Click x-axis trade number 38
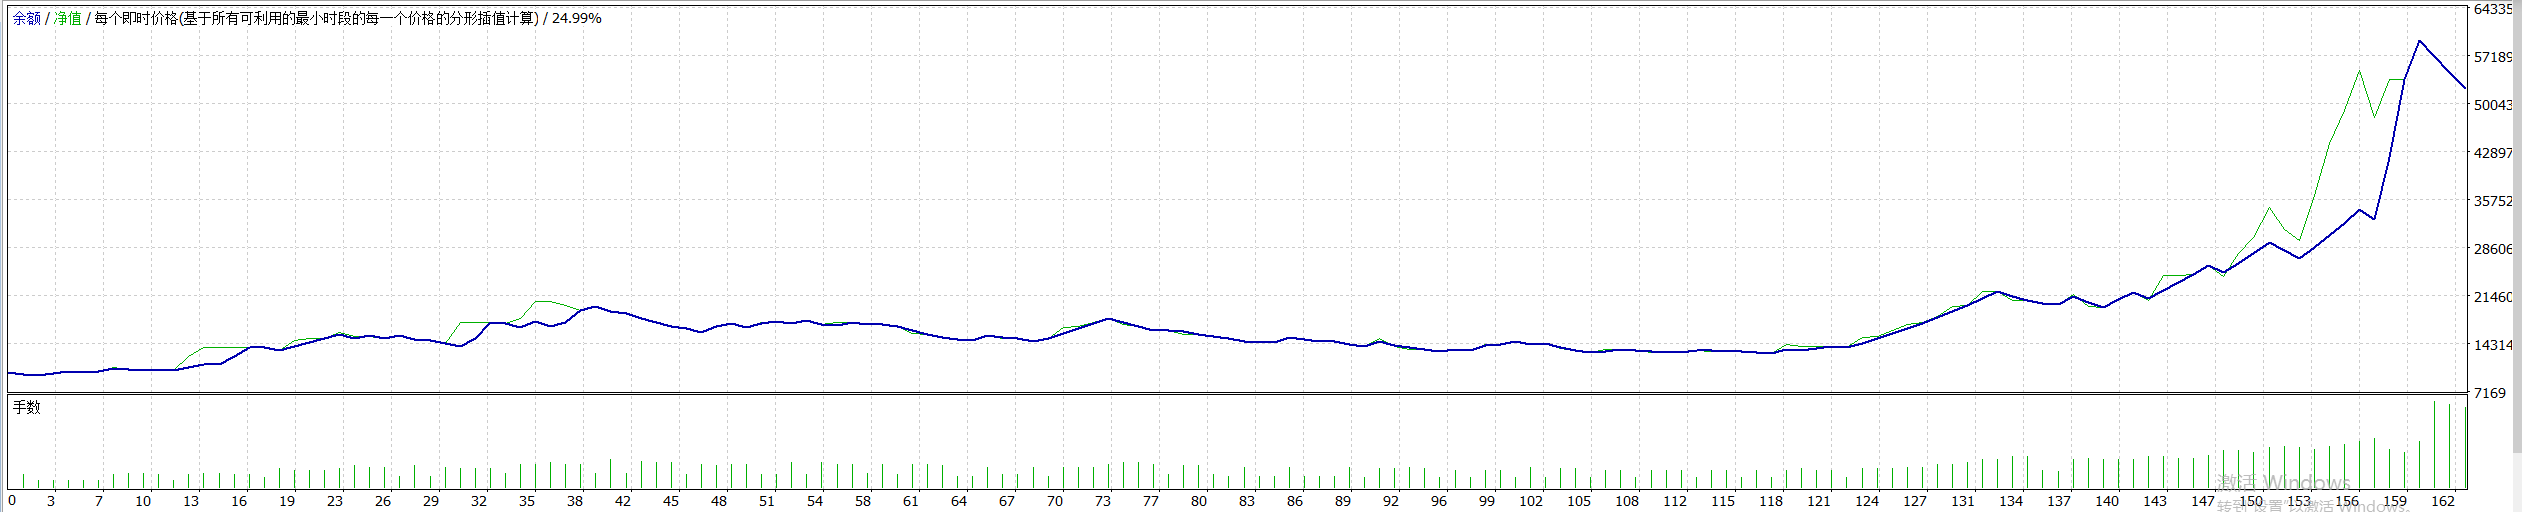The image size is (2522, 512). tap(575, 501)
